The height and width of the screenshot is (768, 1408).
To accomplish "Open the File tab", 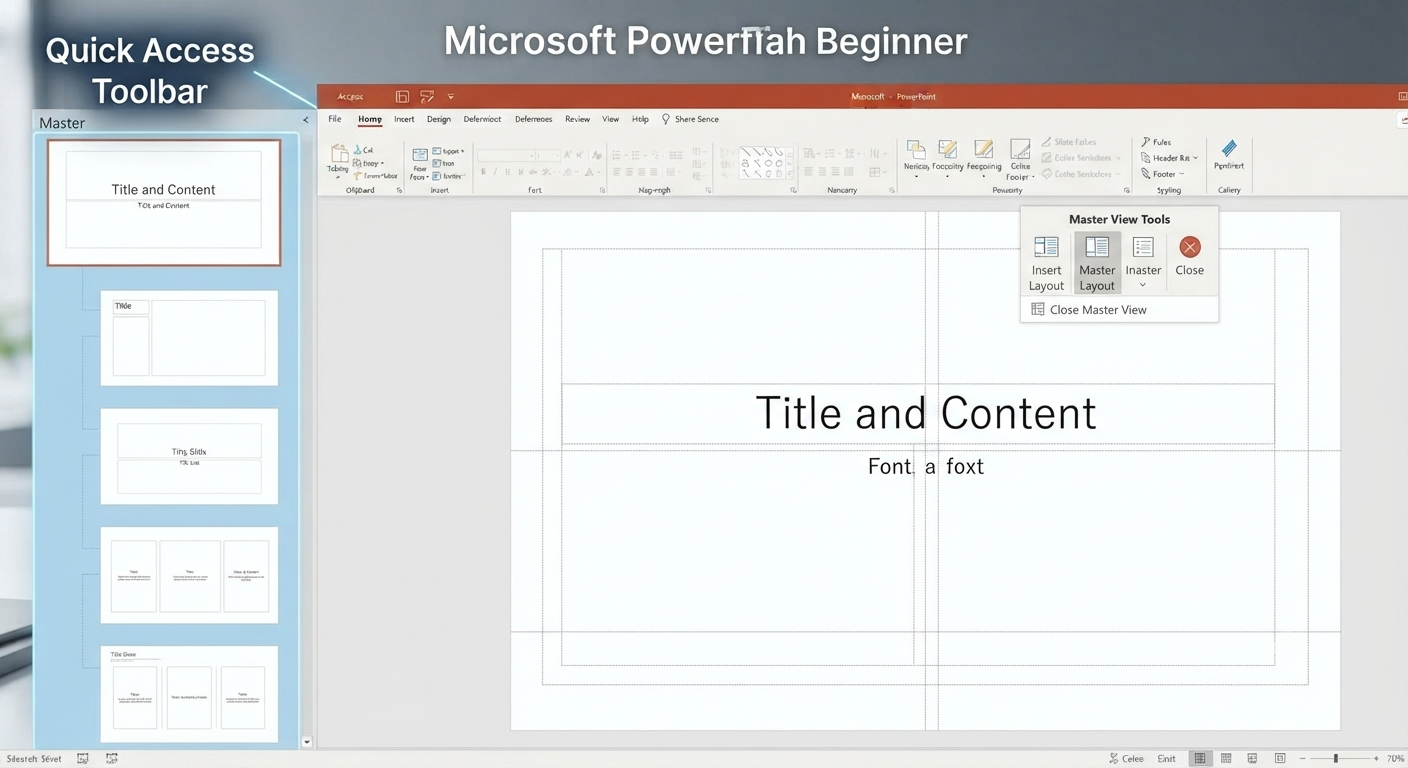I will click(335, 119).
